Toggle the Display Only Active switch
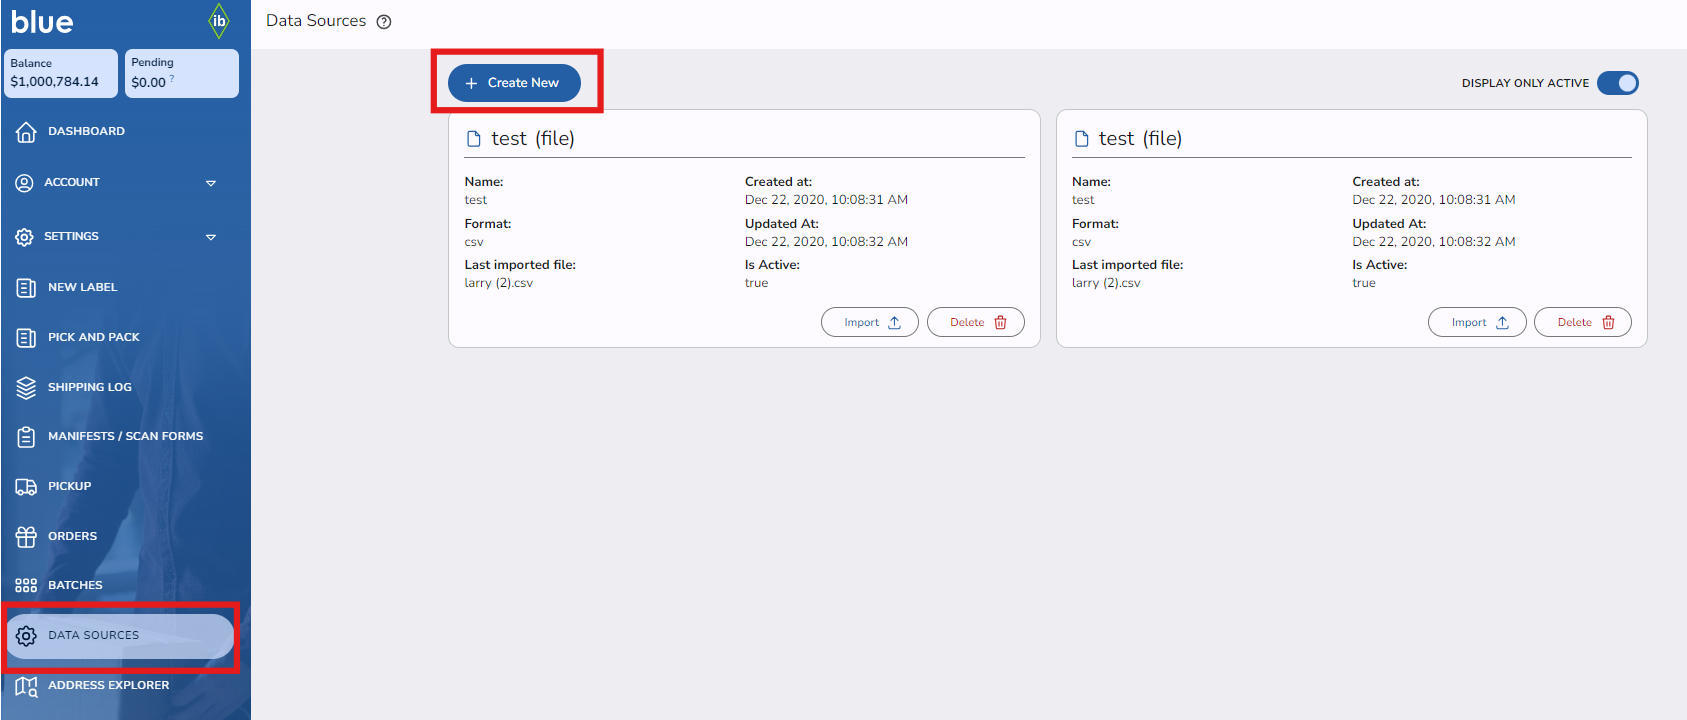The image size is (1687, 720). tap(1617, 83)
